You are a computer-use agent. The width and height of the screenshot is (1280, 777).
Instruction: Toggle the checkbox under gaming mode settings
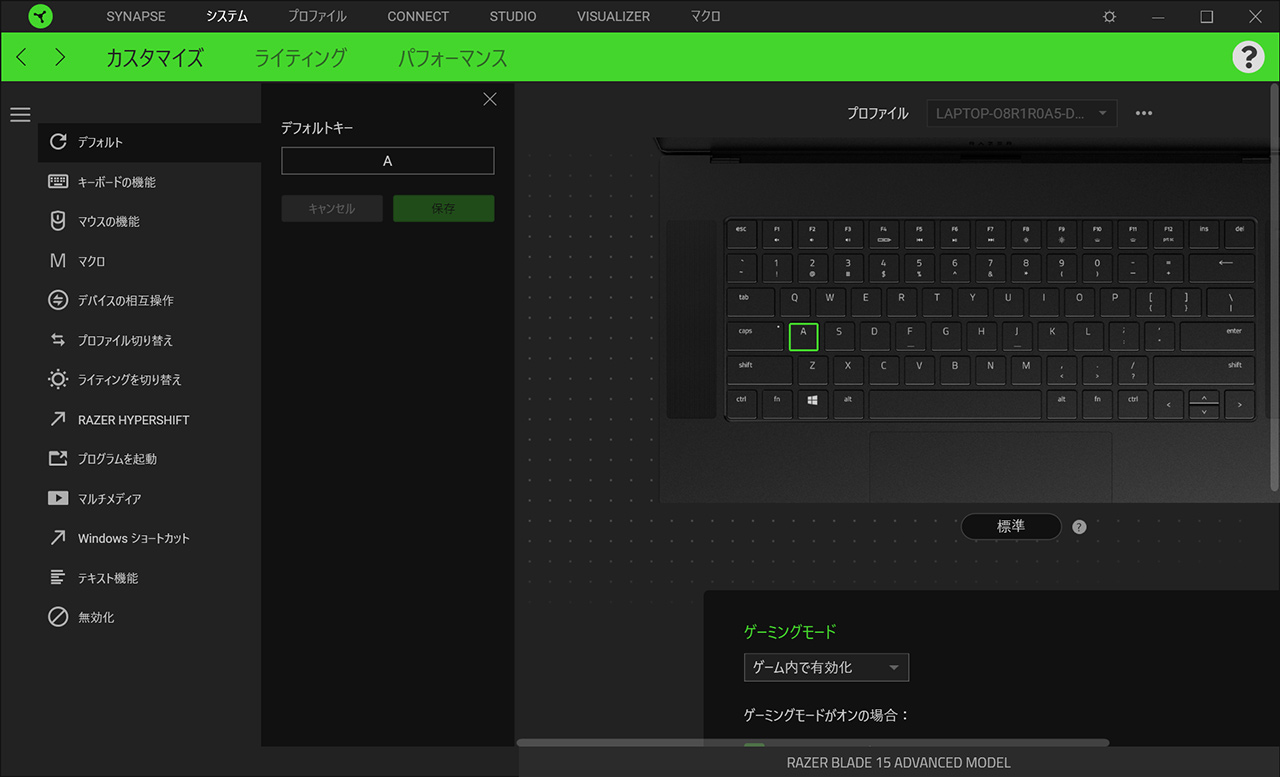(754, 745)
